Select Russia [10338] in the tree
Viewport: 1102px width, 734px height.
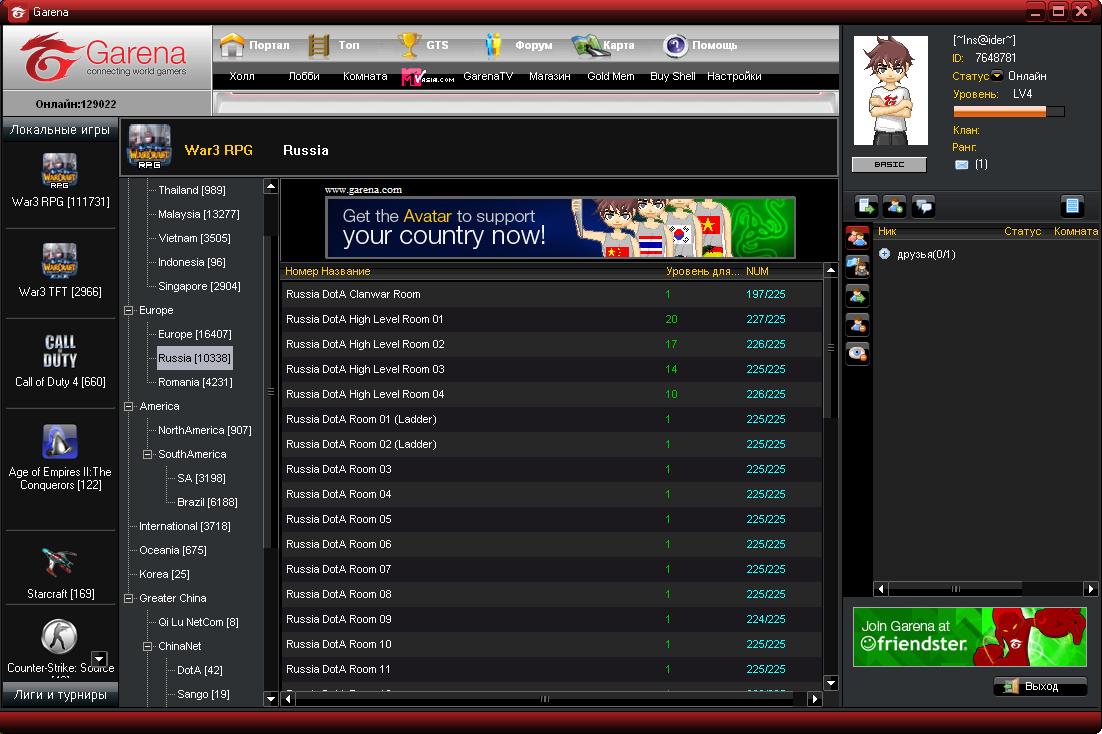click(194, 358)
